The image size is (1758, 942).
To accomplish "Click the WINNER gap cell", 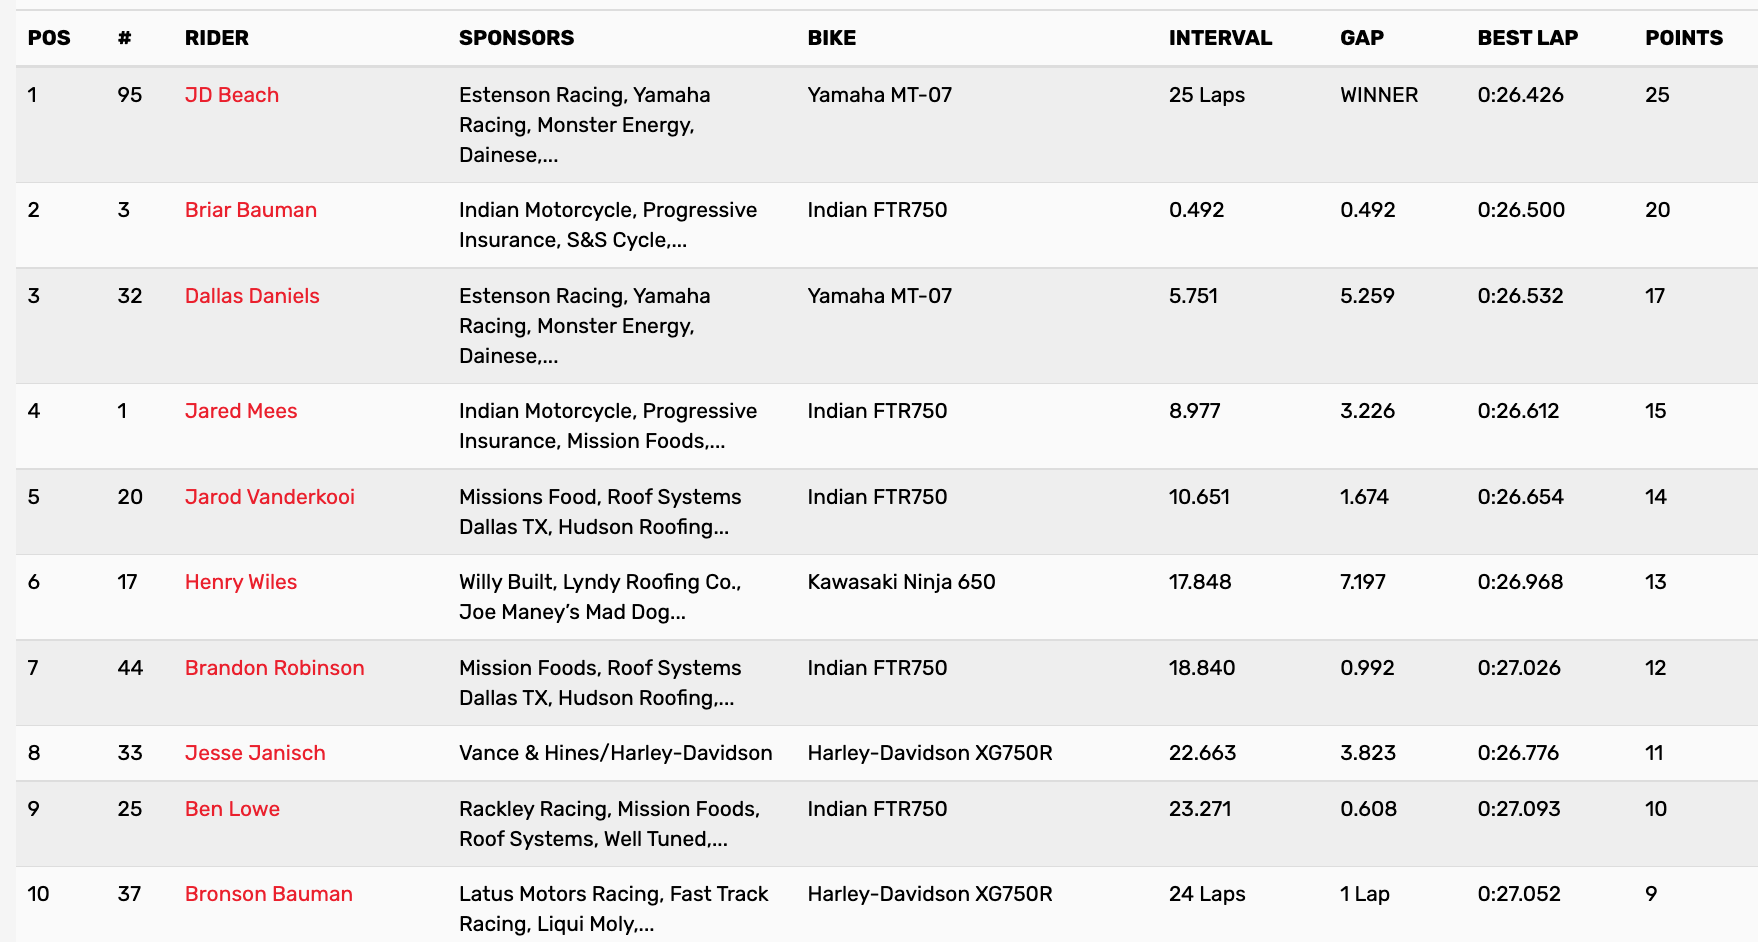I will pyautogui.click(x=1379, y=95).
